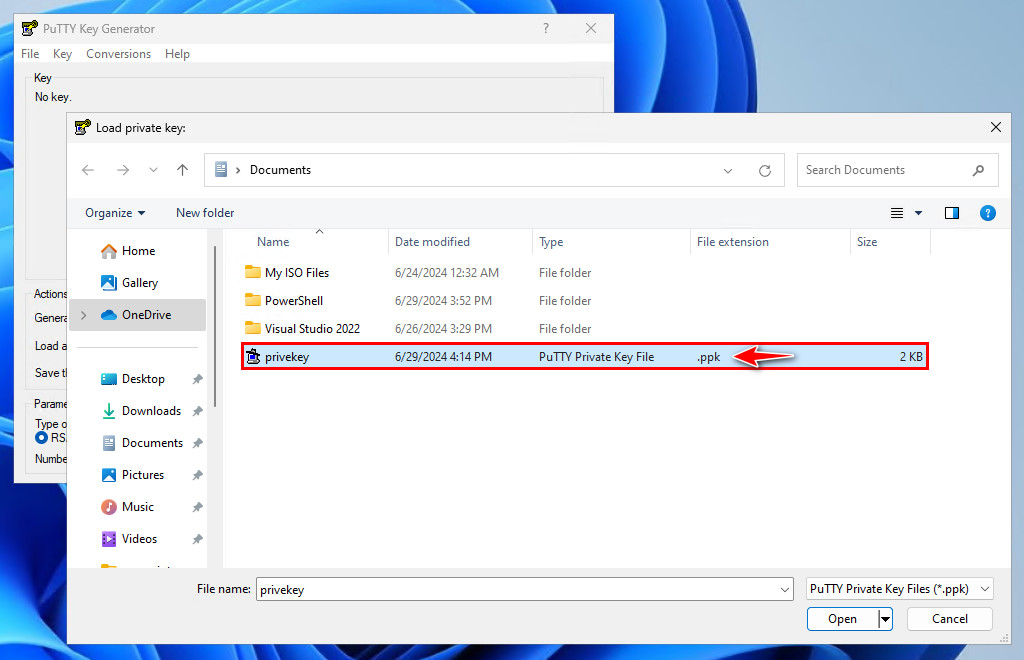Select Gallery in navigation pane
The image size is (1024, 660).
(x=138, y=283)
